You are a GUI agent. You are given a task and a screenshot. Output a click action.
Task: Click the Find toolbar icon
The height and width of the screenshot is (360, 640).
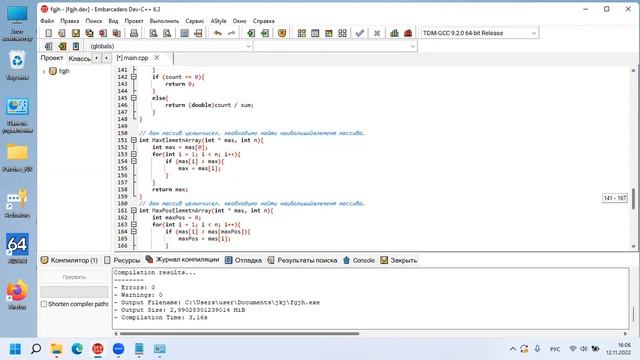[153, 33]
